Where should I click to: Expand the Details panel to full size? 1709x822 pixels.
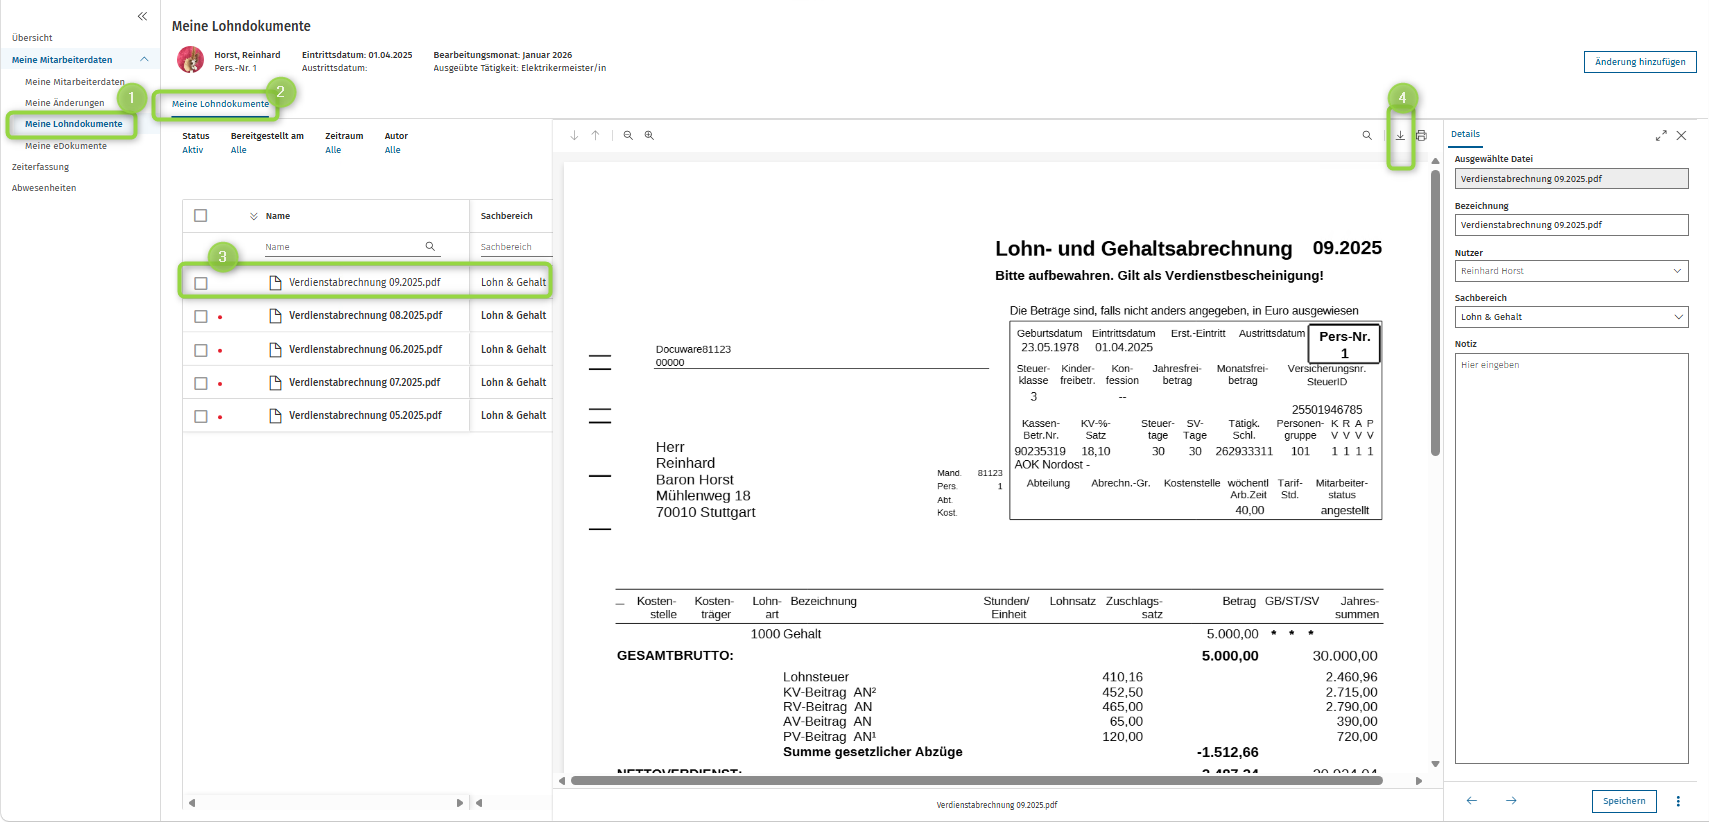tap(1661, 135)
